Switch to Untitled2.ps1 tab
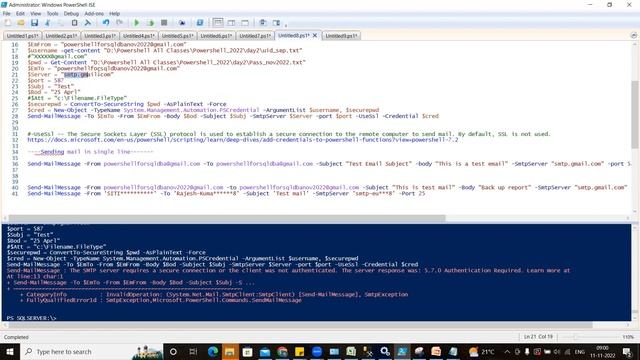The height and width of the screenshot is (360, 640). coord(61,36)
